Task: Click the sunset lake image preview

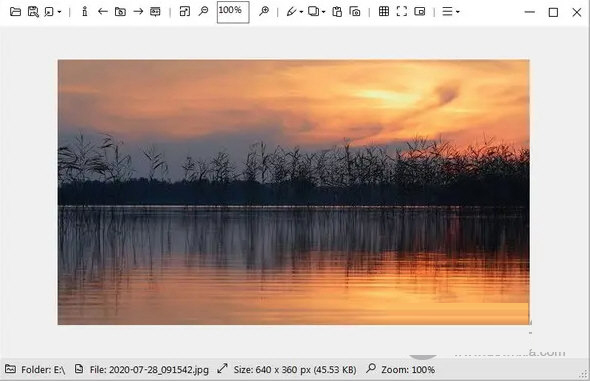Action: (x=293, y=192)
